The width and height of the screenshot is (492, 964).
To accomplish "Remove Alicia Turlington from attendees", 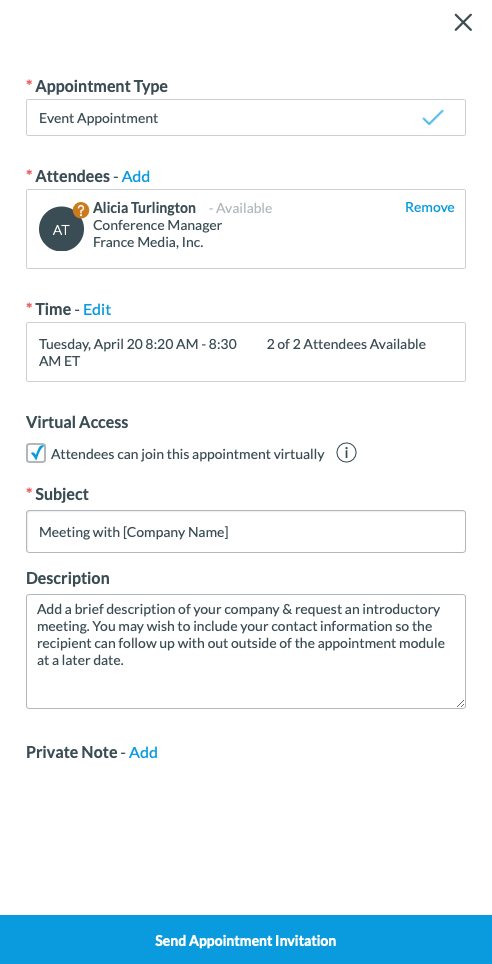I will click(x=430, y=207).
